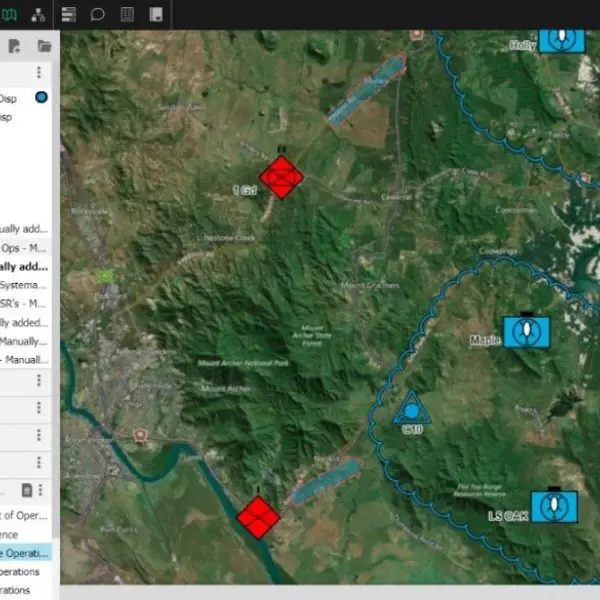The height and width of the screenshot is (600, 600).
Task: Select the blue radio circle next to Disp
Action: tap(41, 97)
